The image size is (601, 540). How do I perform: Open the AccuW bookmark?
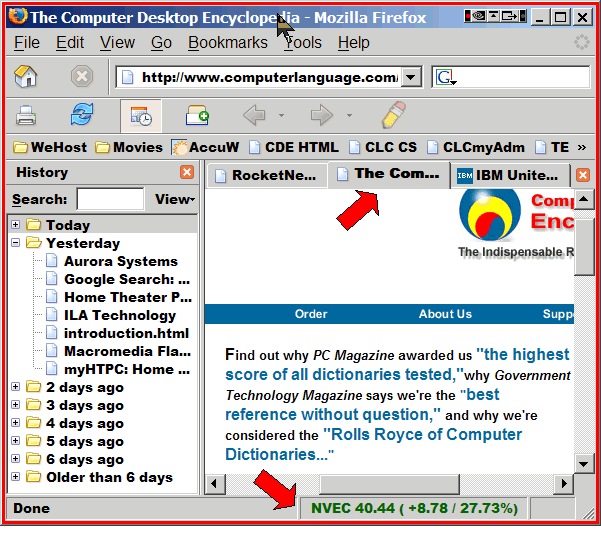point(205,147)
